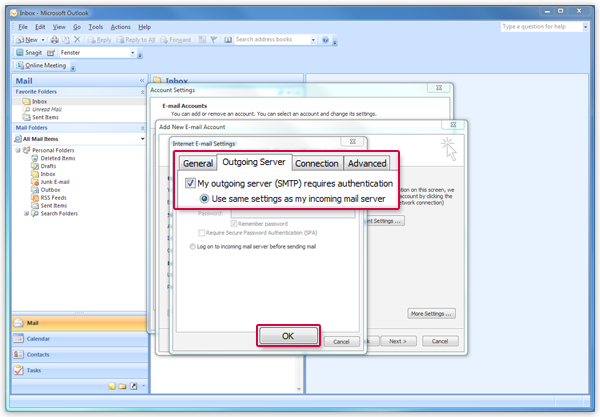Screen dimensions: 600x417
Task: Open the View menu
Action: coord(59,27)
